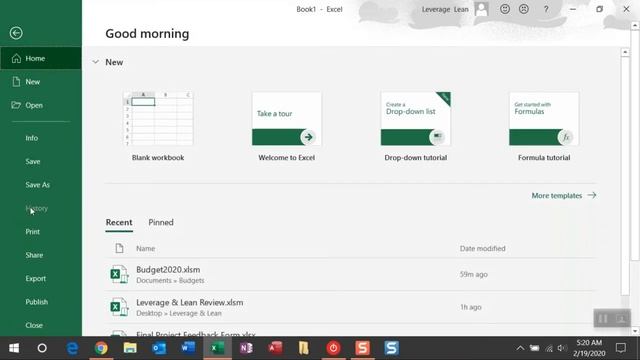Open the Welcome to Excel tour template
Viewport: 640px width, 360px height.
click(287, 119)
